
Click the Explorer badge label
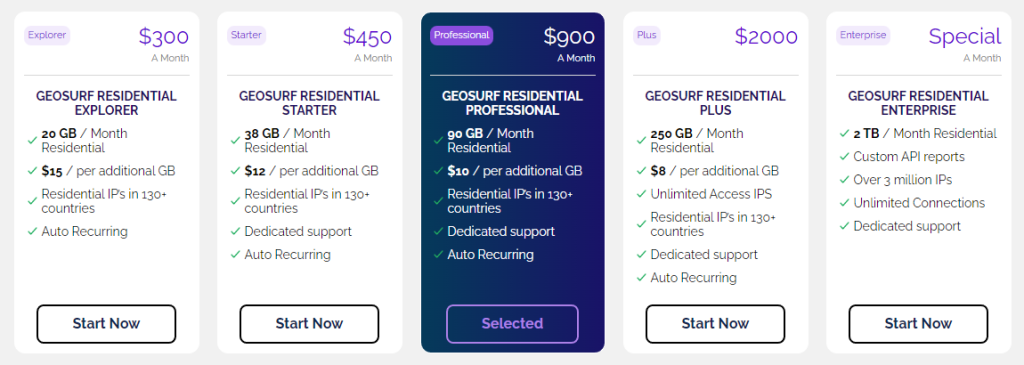(x=47, y=35)
